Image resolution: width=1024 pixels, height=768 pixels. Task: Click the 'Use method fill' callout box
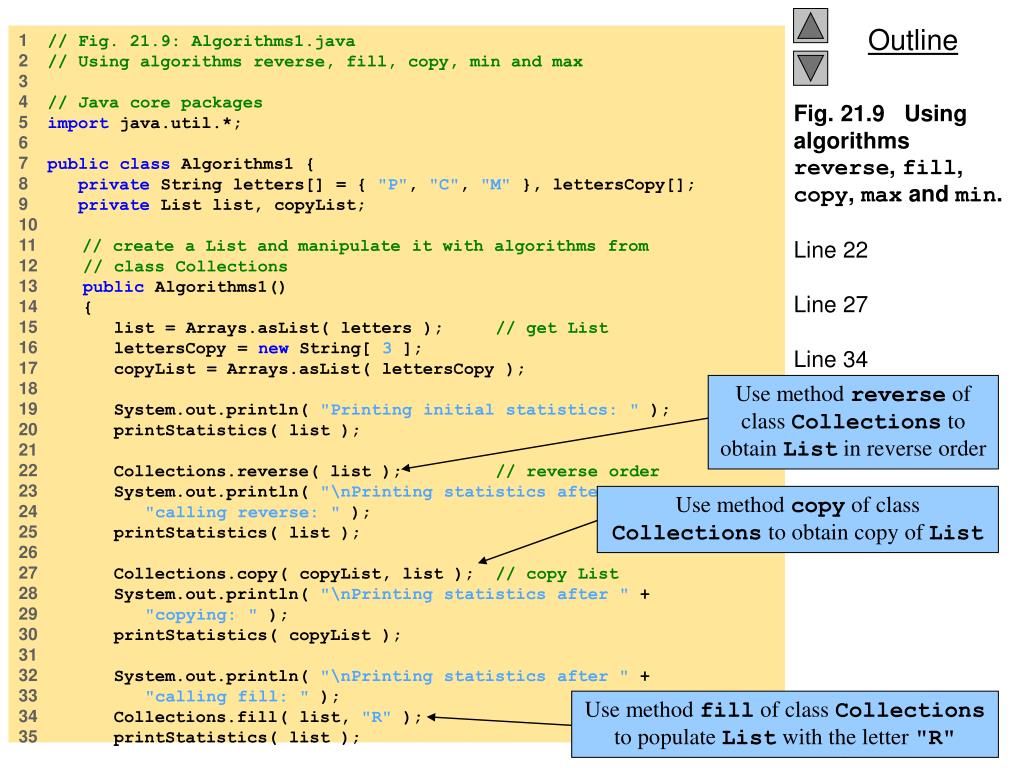coord(784,724)
